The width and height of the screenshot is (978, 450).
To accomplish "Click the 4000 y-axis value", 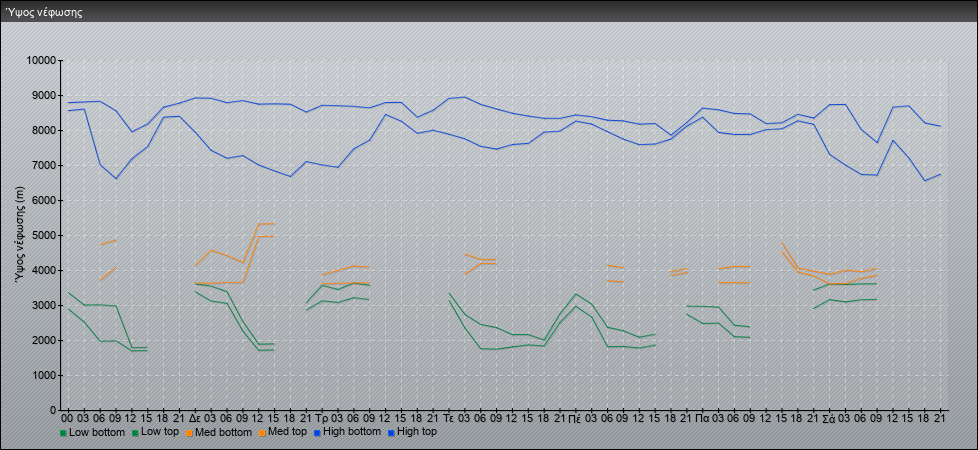I will coord(44,270).
